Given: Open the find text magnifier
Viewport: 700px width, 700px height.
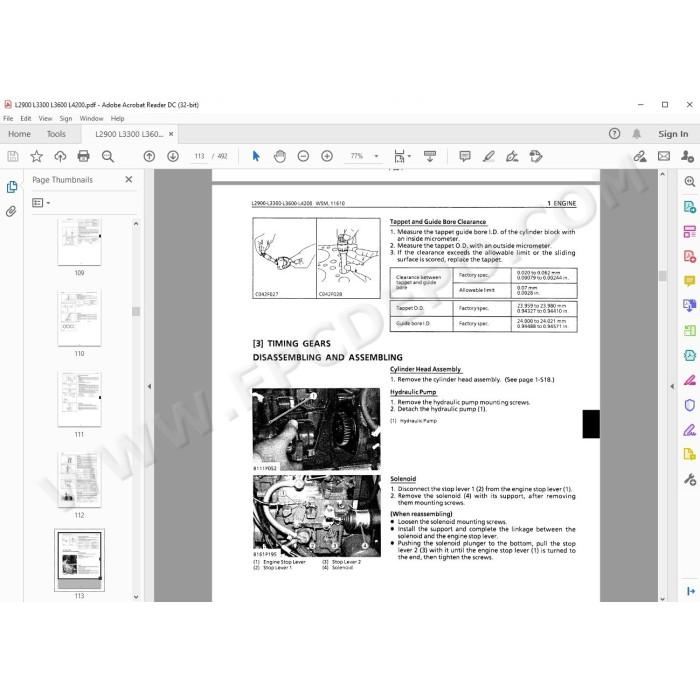Looking at the screenshot, I should click(x=108, y=156).
